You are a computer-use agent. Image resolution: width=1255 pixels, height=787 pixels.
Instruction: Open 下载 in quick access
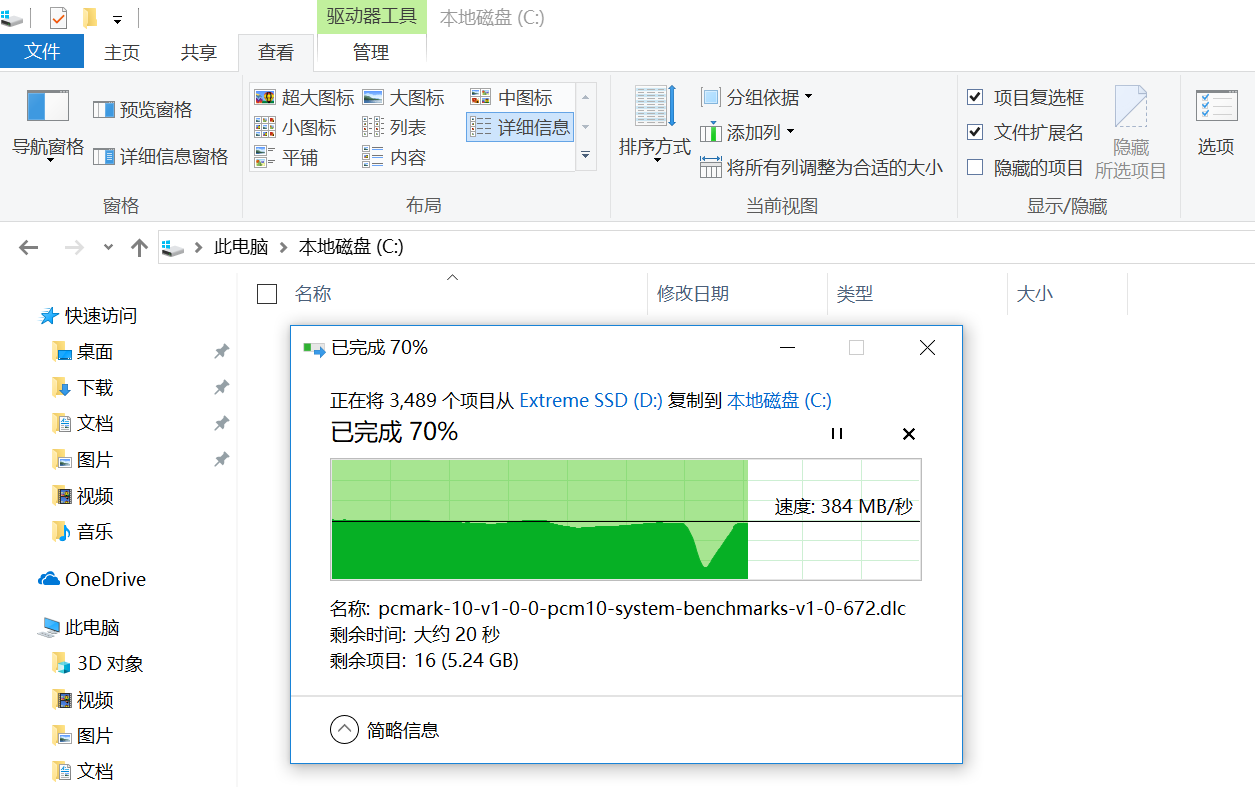83,388
